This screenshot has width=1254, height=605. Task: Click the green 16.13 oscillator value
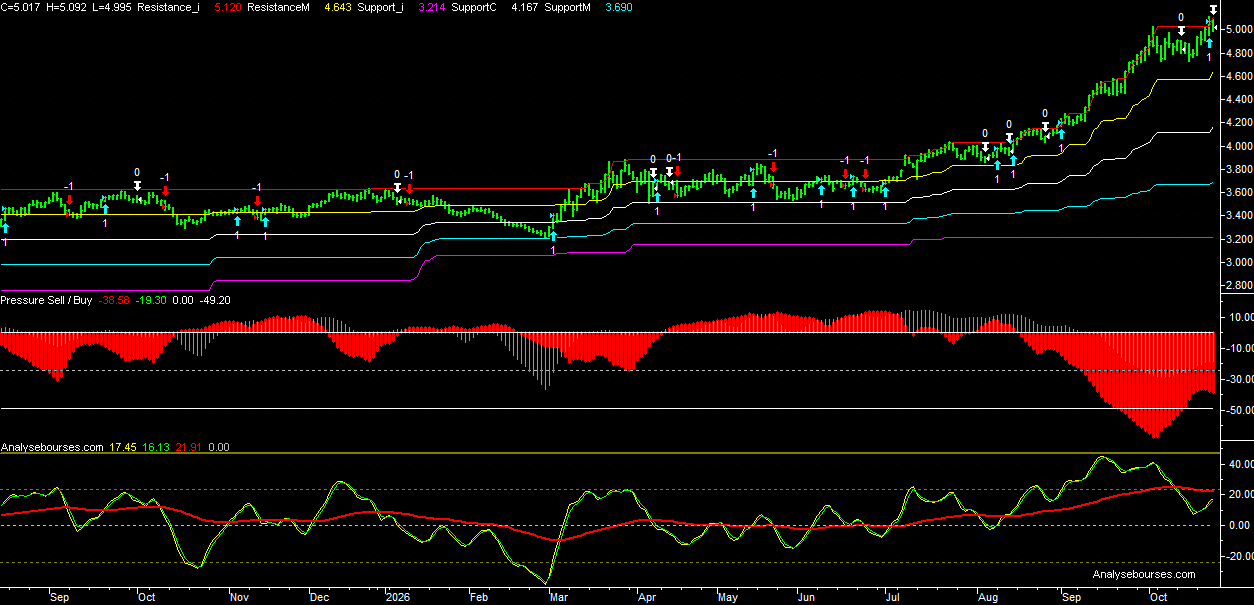[x=155, y=447]
